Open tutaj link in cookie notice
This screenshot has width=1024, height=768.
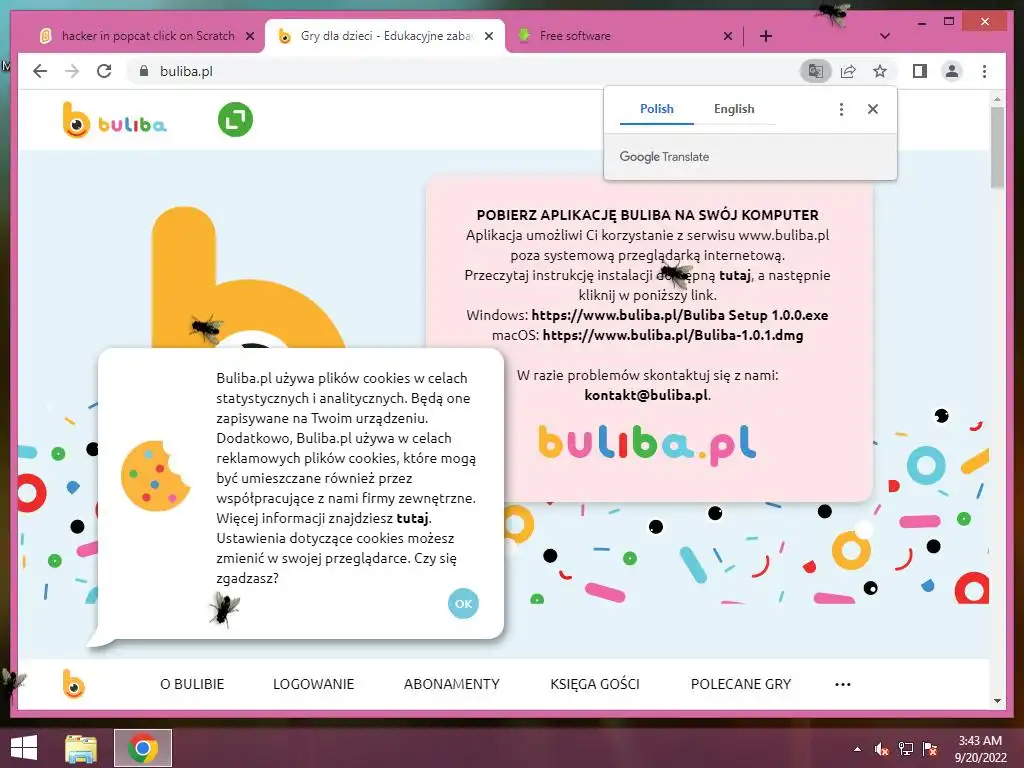click(412, 519)
